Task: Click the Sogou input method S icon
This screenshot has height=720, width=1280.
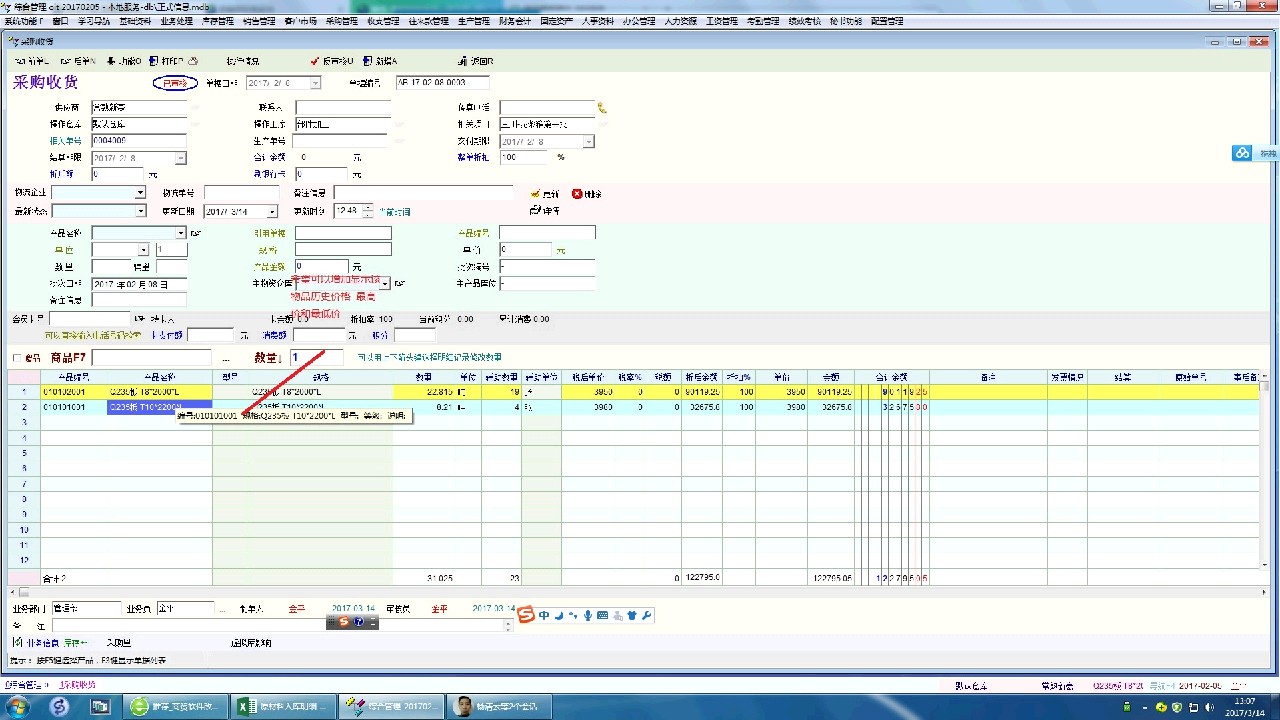Action: click(x=527, y=615)
